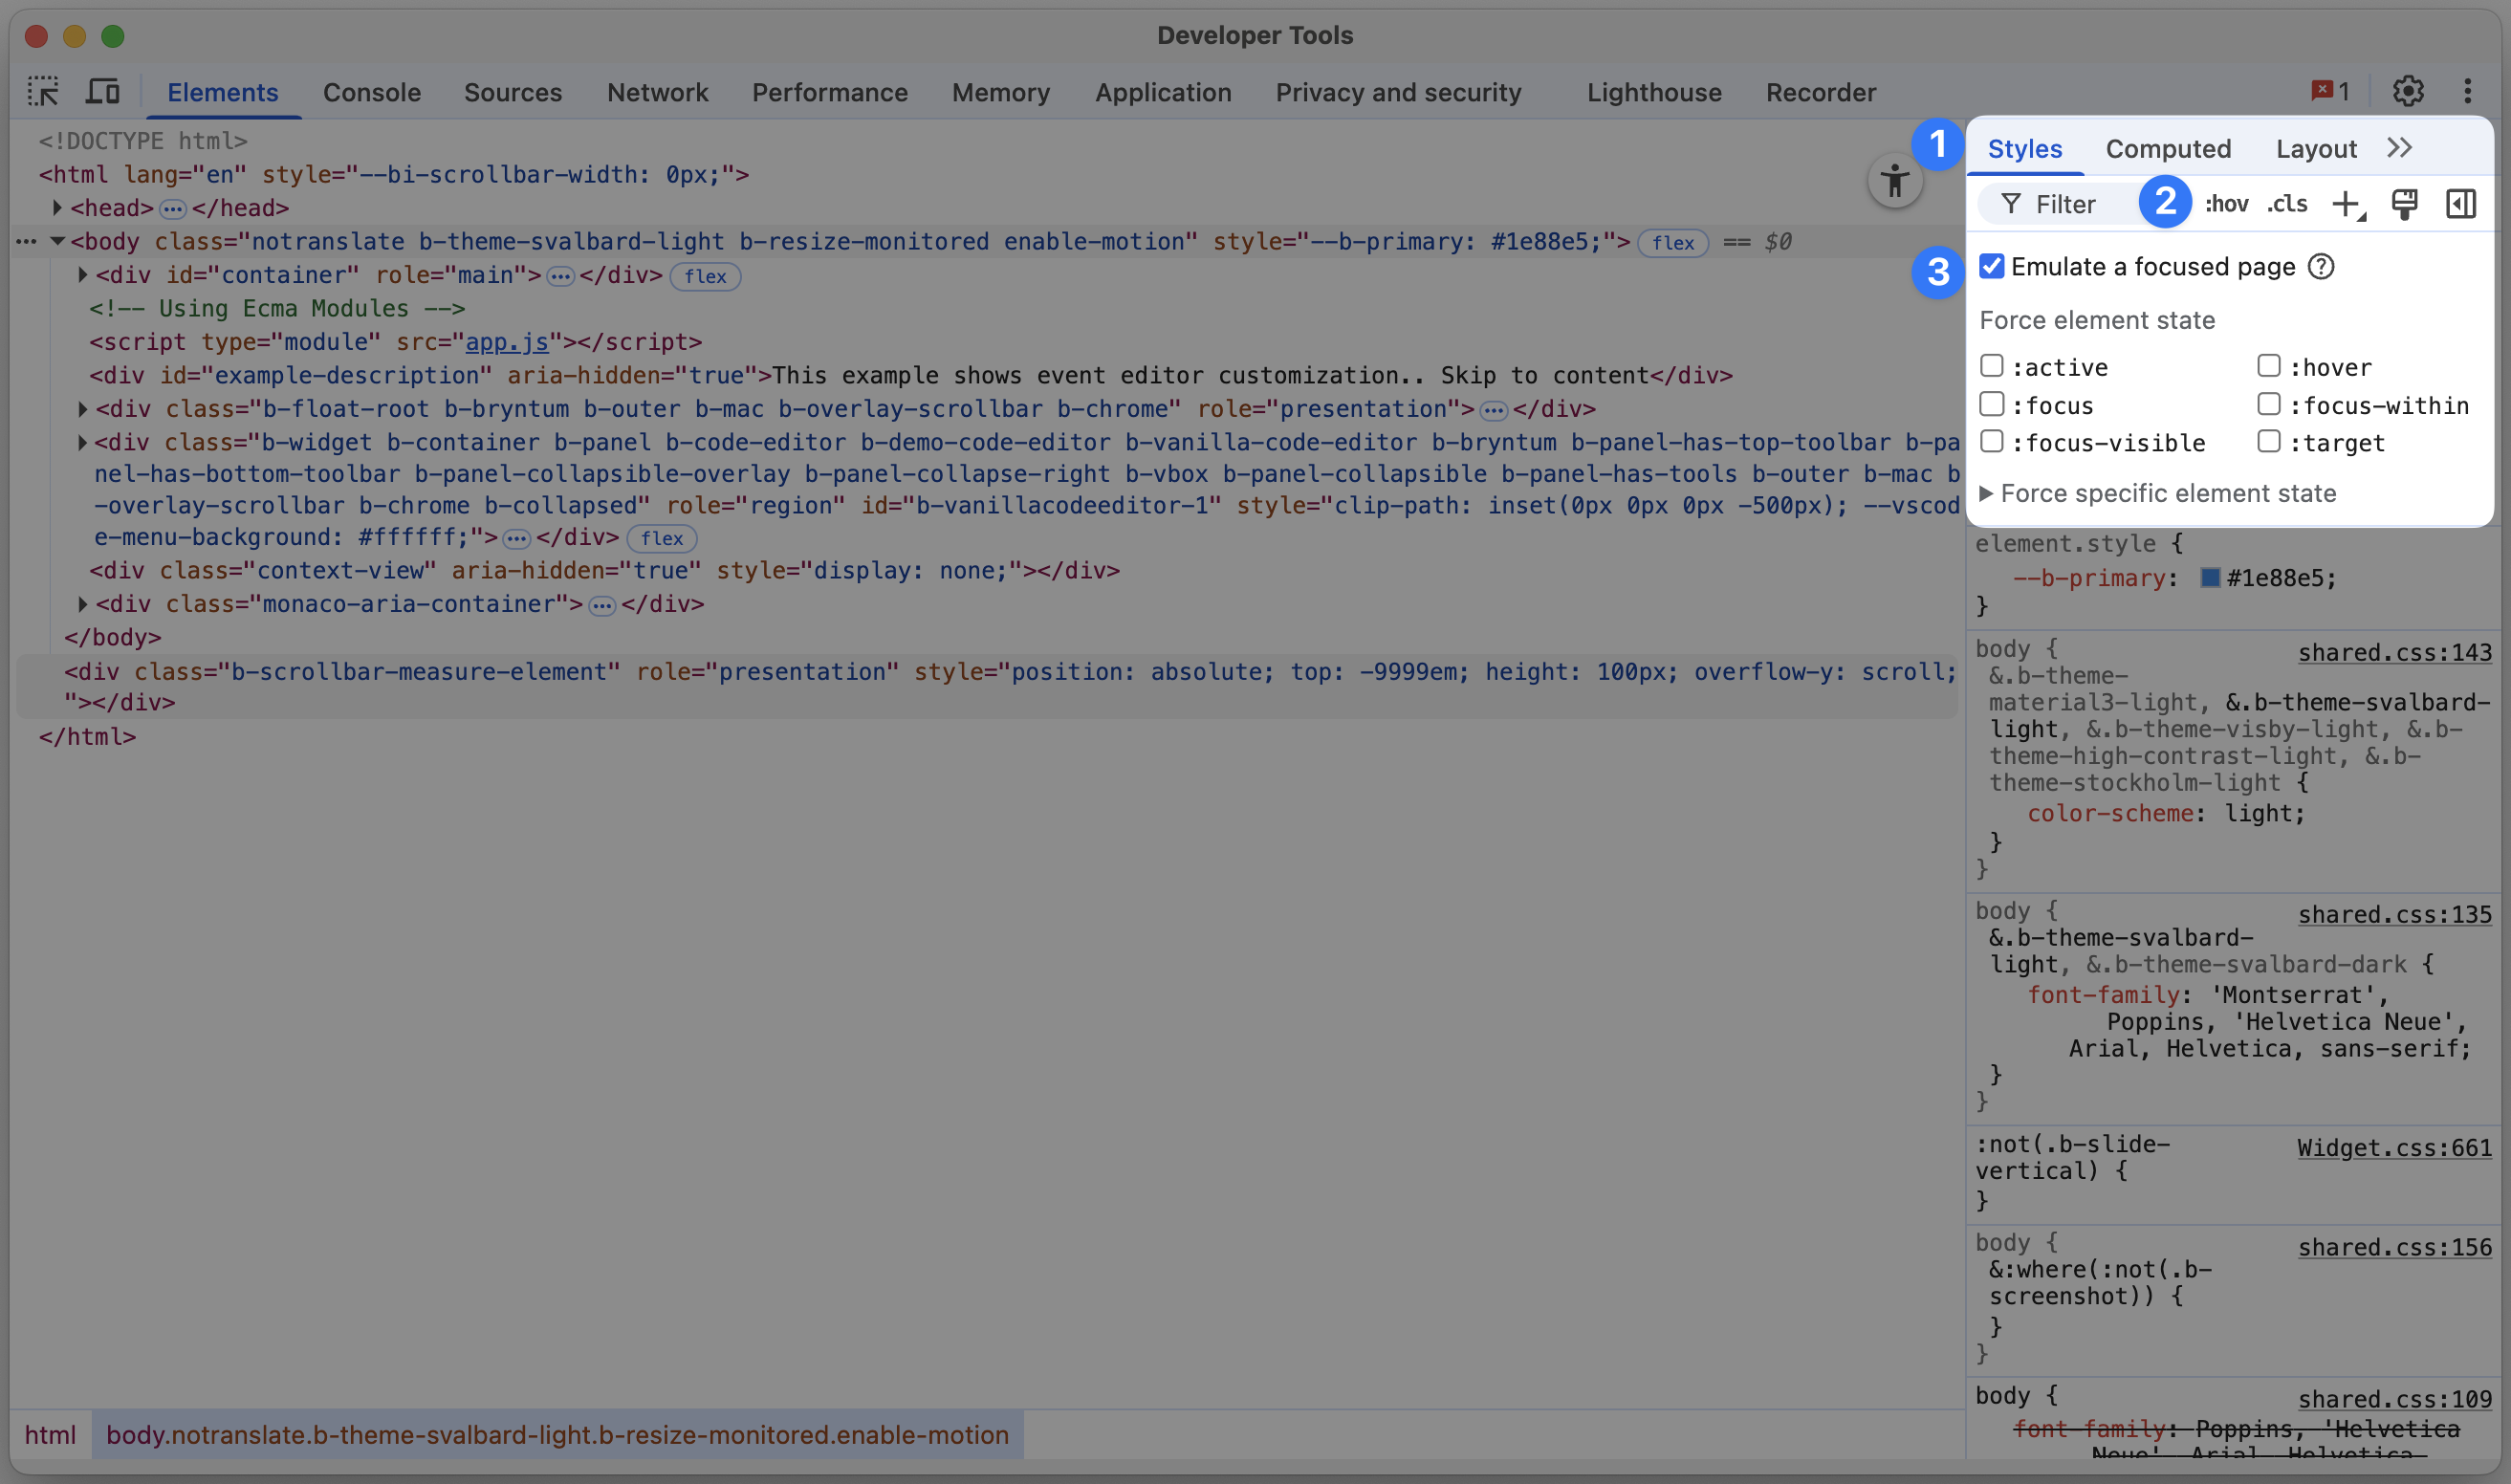Click the accessibility tree toggle button
The image size is (2511, 1484).
(1894, 182)
